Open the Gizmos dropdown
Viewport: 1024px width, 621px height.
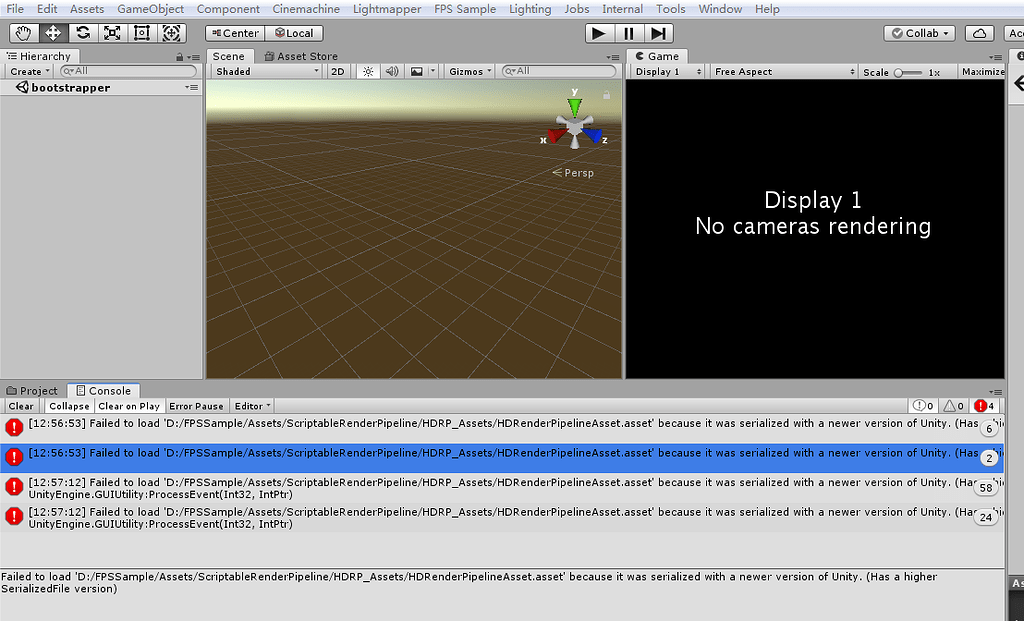click(x=467, y=71)
